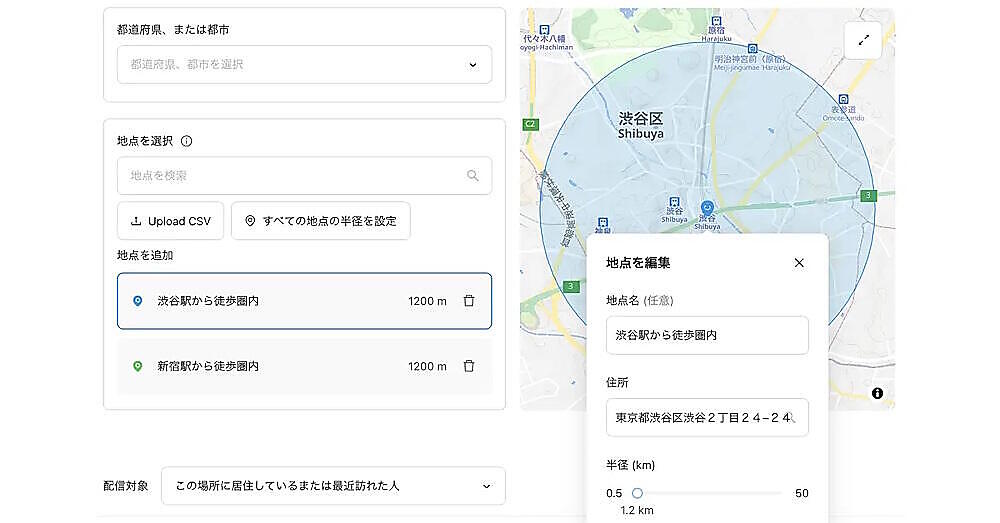Click the radius slider handle
The width and height of the screenshot is (1000, 523).
(637, 493)
